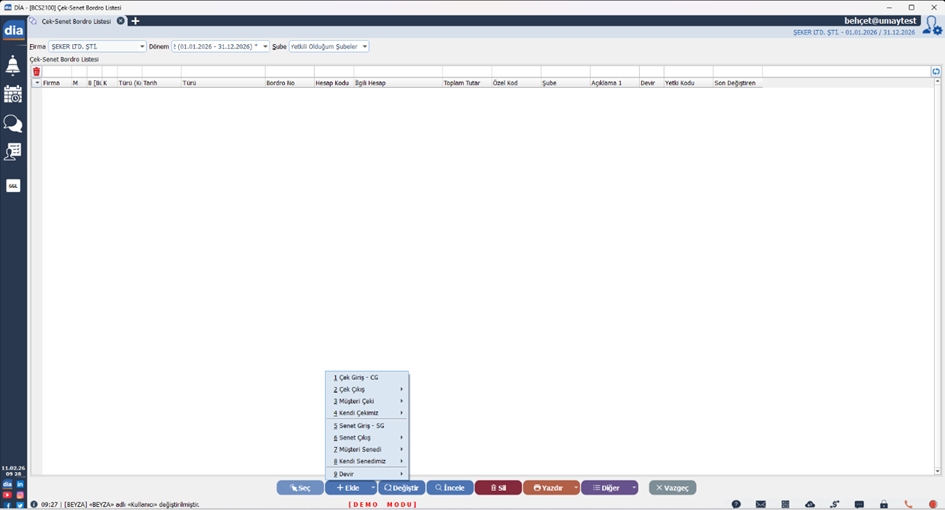Click the DIA logo in sidebar
This screenshot has height=510, width=945.
13,31
